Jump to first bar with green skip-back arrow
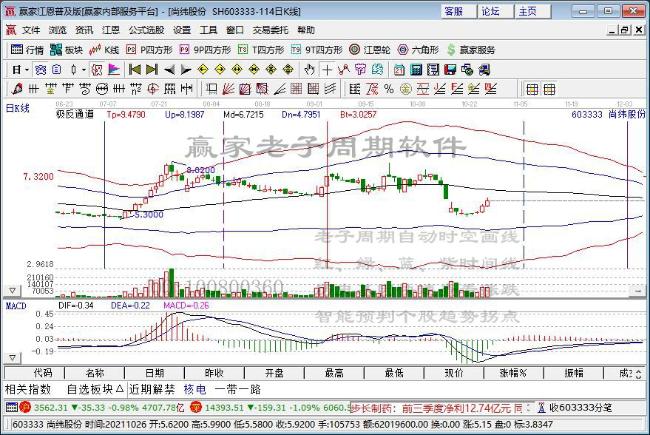The width and height of the screenshot is (650, 435). [135, 70]
